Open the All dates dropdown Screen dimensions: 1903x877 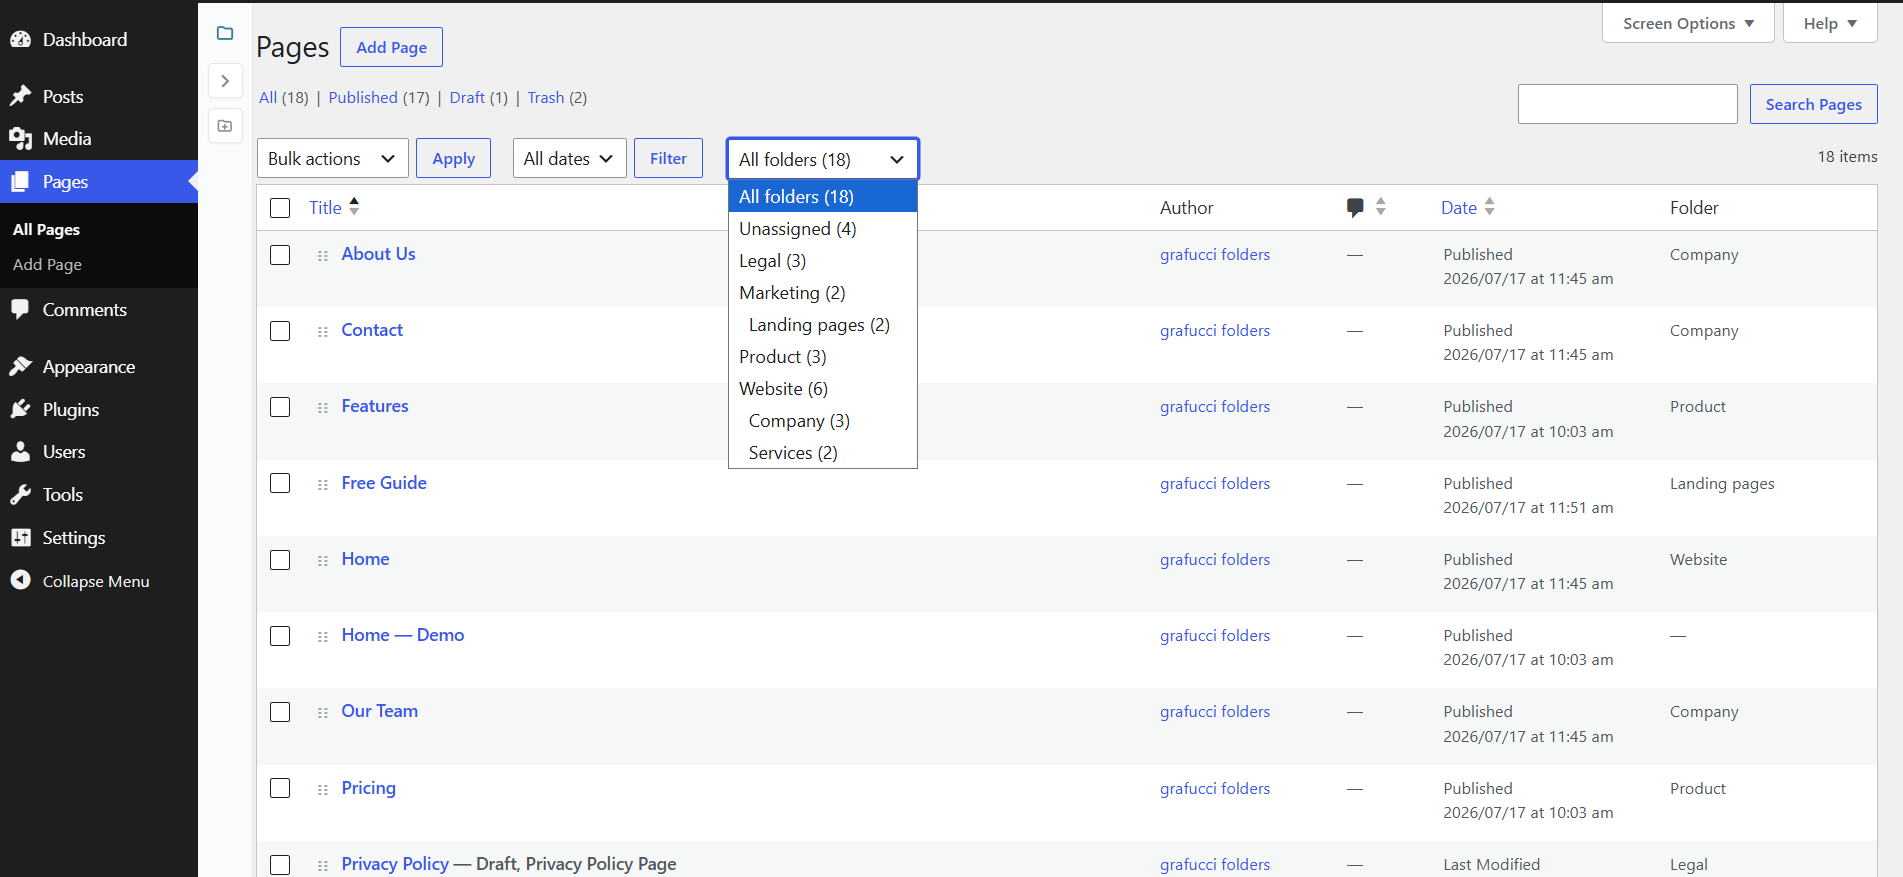coord(570,158)
